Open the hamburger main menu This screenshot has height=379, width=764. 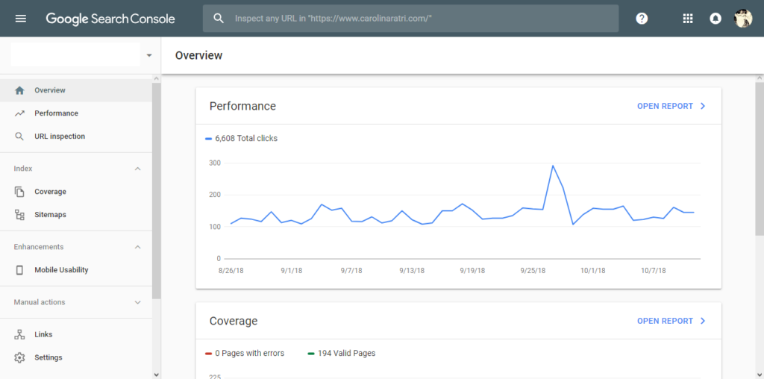[21, 19]
